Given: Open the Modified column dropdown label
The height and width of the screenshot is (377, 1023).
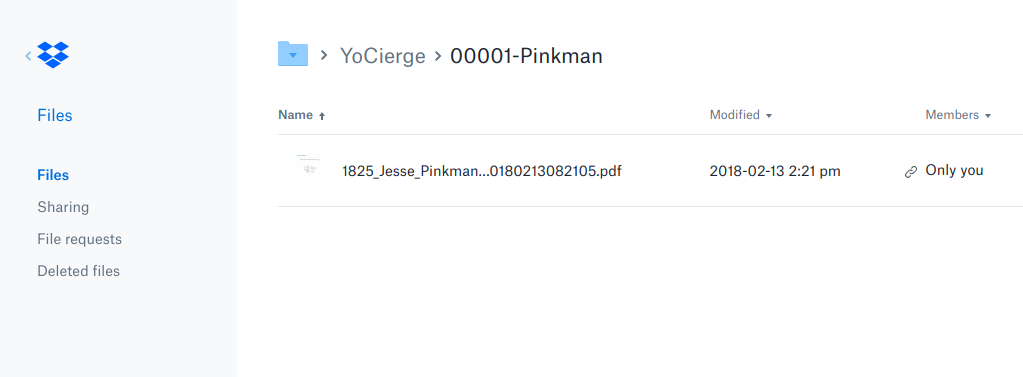Looking at the screenshot, I should click(x=735, y=115).
